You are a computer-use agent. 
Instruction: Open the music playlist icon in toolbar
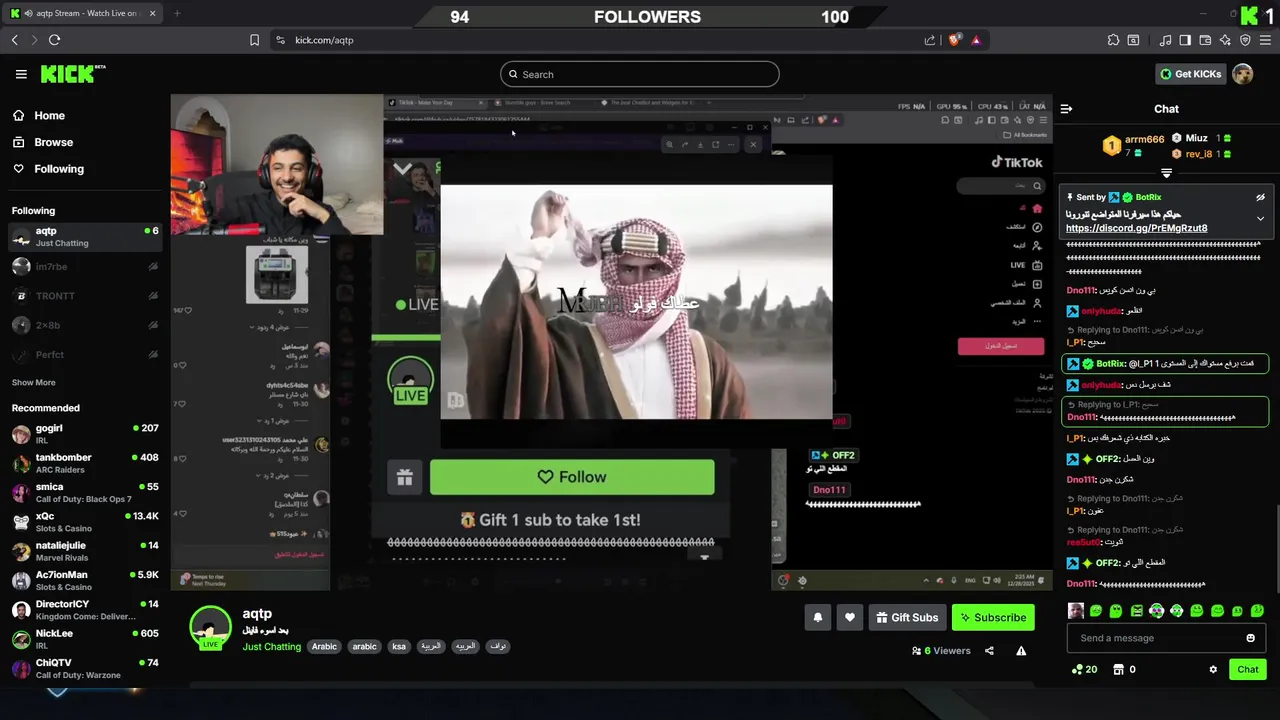point(1165,40)
